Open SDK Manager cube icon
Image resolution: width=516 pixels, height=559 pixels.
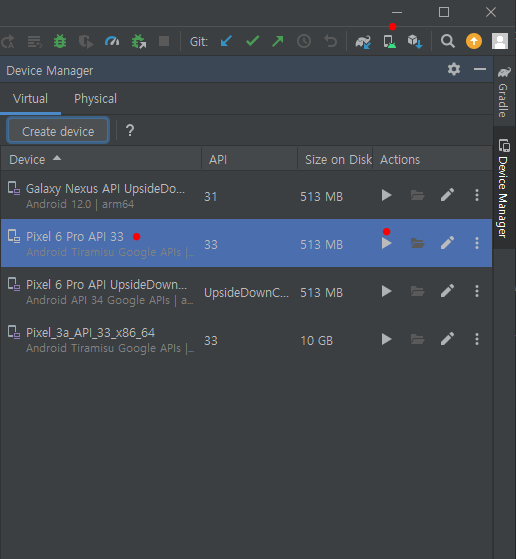click(x=415, y=41)
